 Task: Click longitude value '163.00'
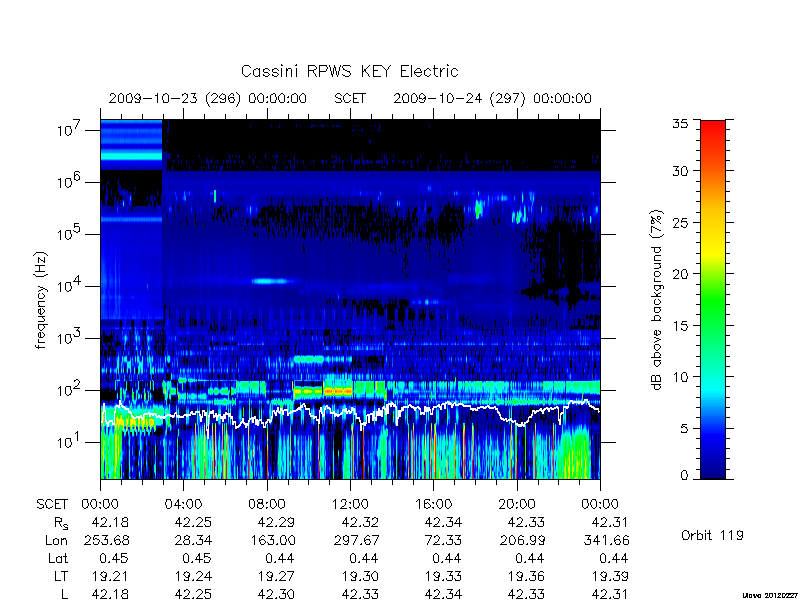click(273, 540)
